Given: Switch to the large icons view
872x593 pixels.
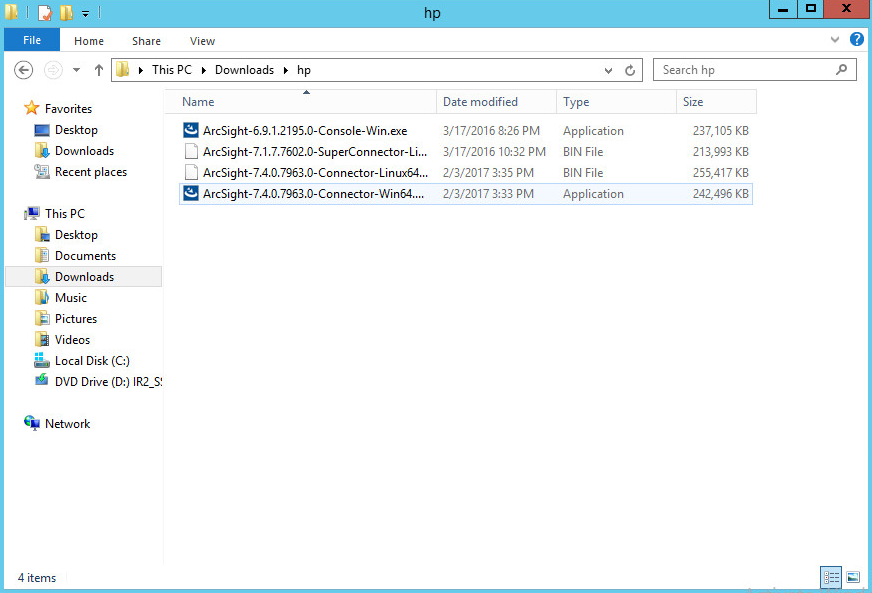Looking at the screenshot, I should tap(853, 577).
